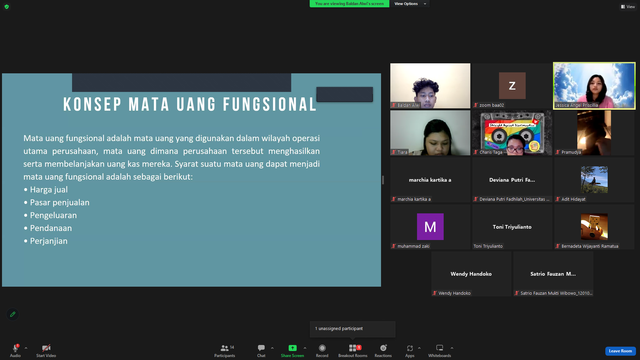Image resolution: width=640 pixels, height=360 pixels.
Task: Select the Charis Taga video tile
Action: coord(512,133)
